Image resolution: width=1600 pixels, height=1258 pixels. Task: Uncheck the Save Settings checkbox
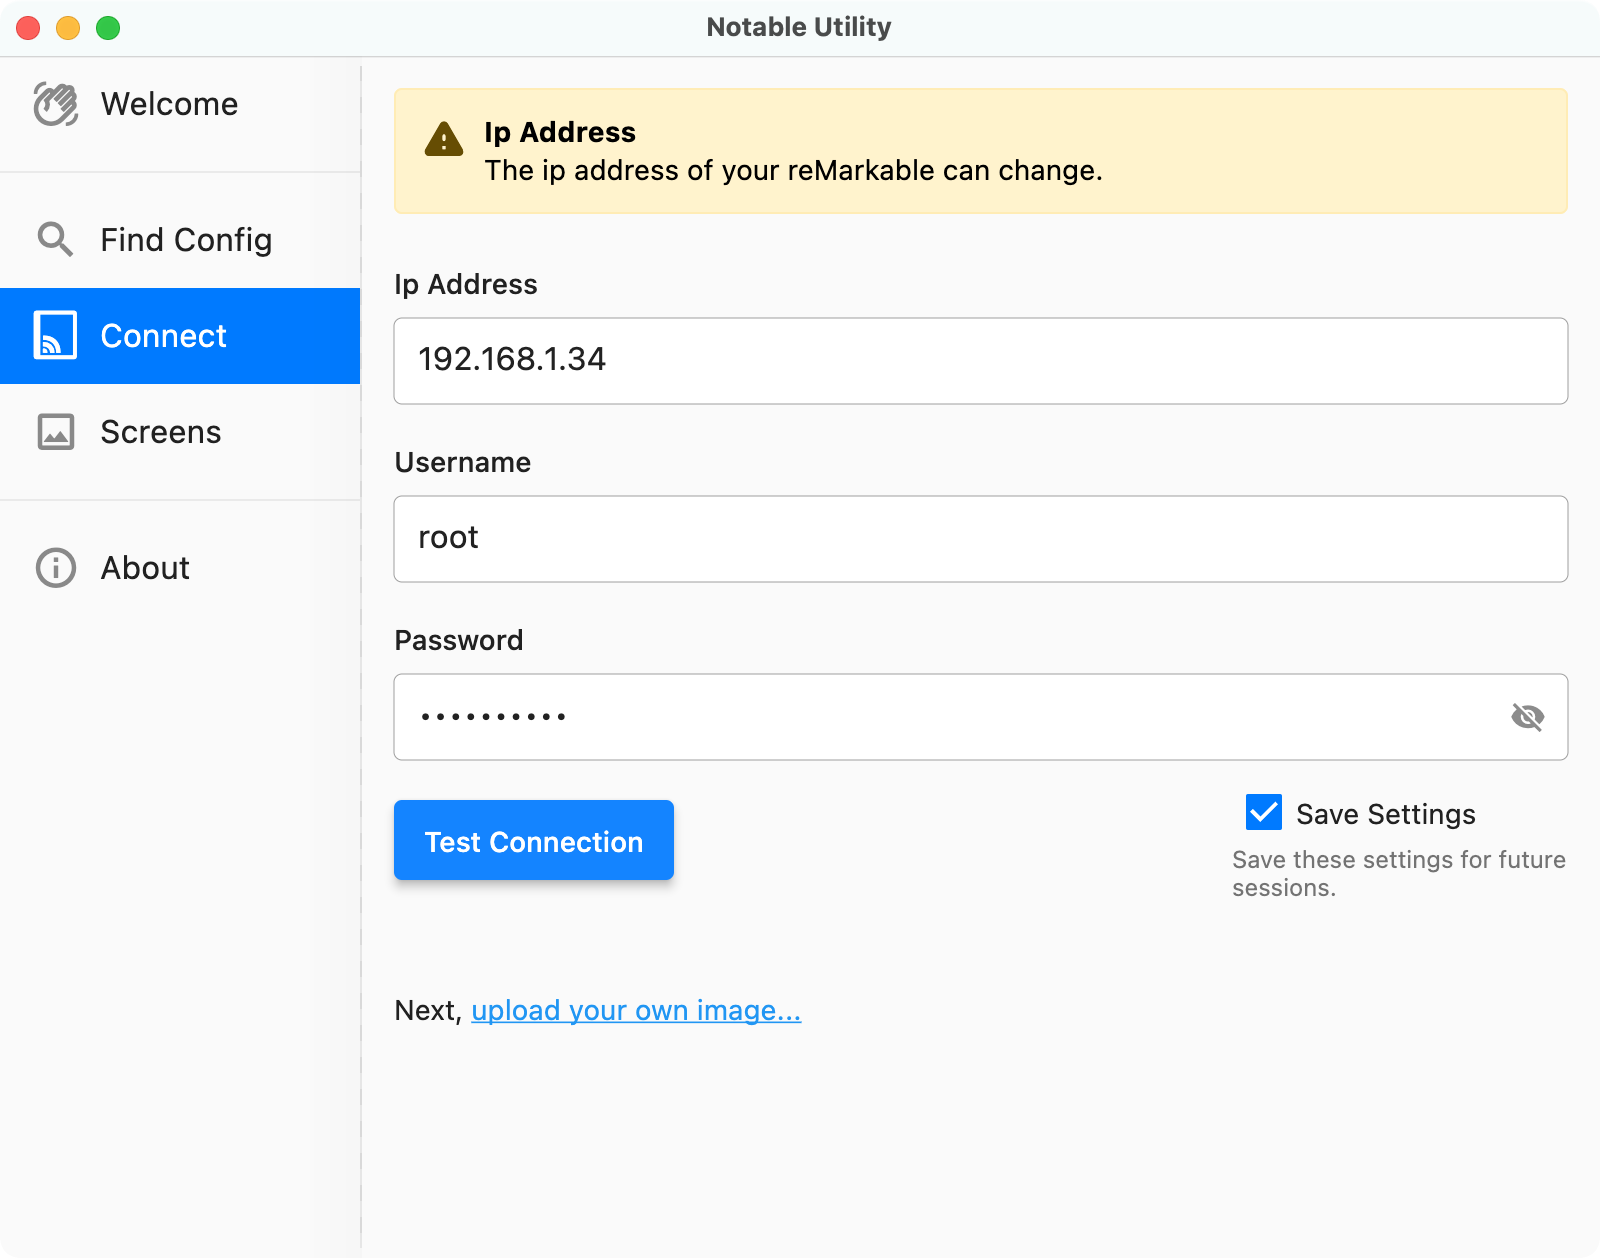coord(1263,813)
